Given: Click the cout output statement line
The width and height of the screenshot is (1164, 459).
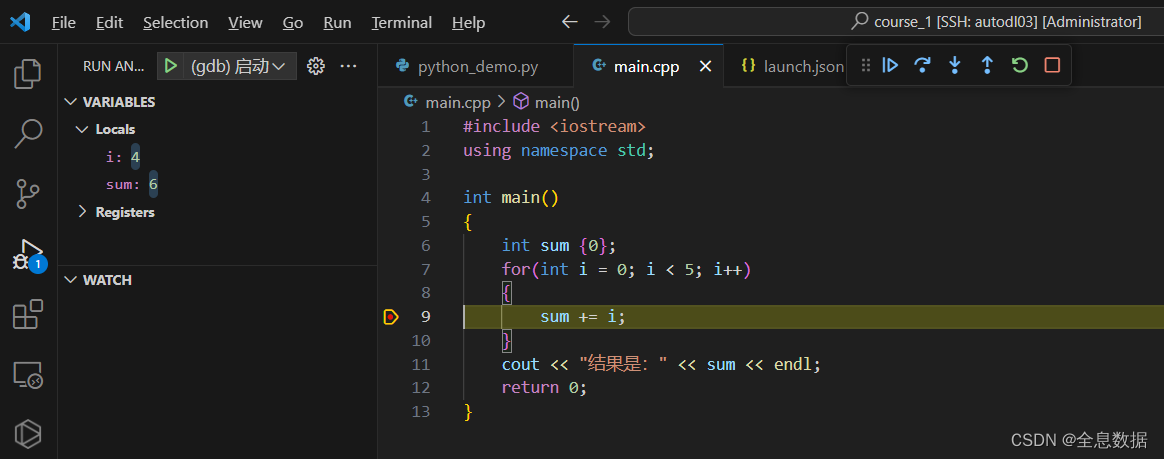Looking at the screenshot, I should tap(661, 365).
